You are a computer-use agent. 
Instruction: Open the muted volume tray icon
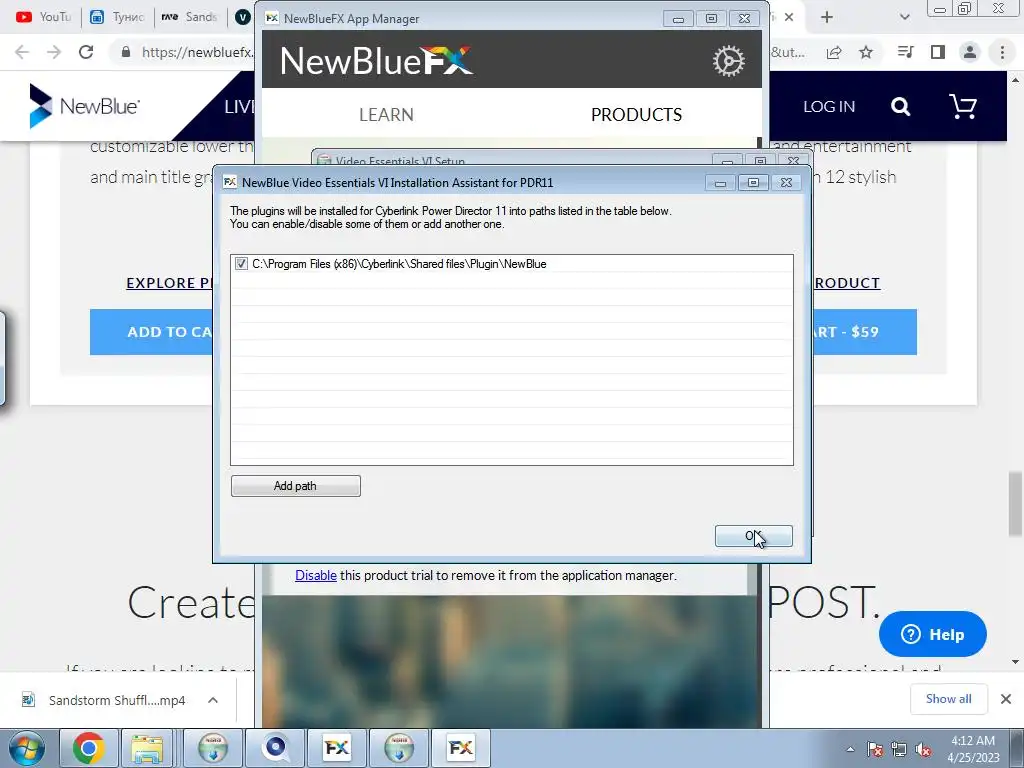(x=923, y=750)
